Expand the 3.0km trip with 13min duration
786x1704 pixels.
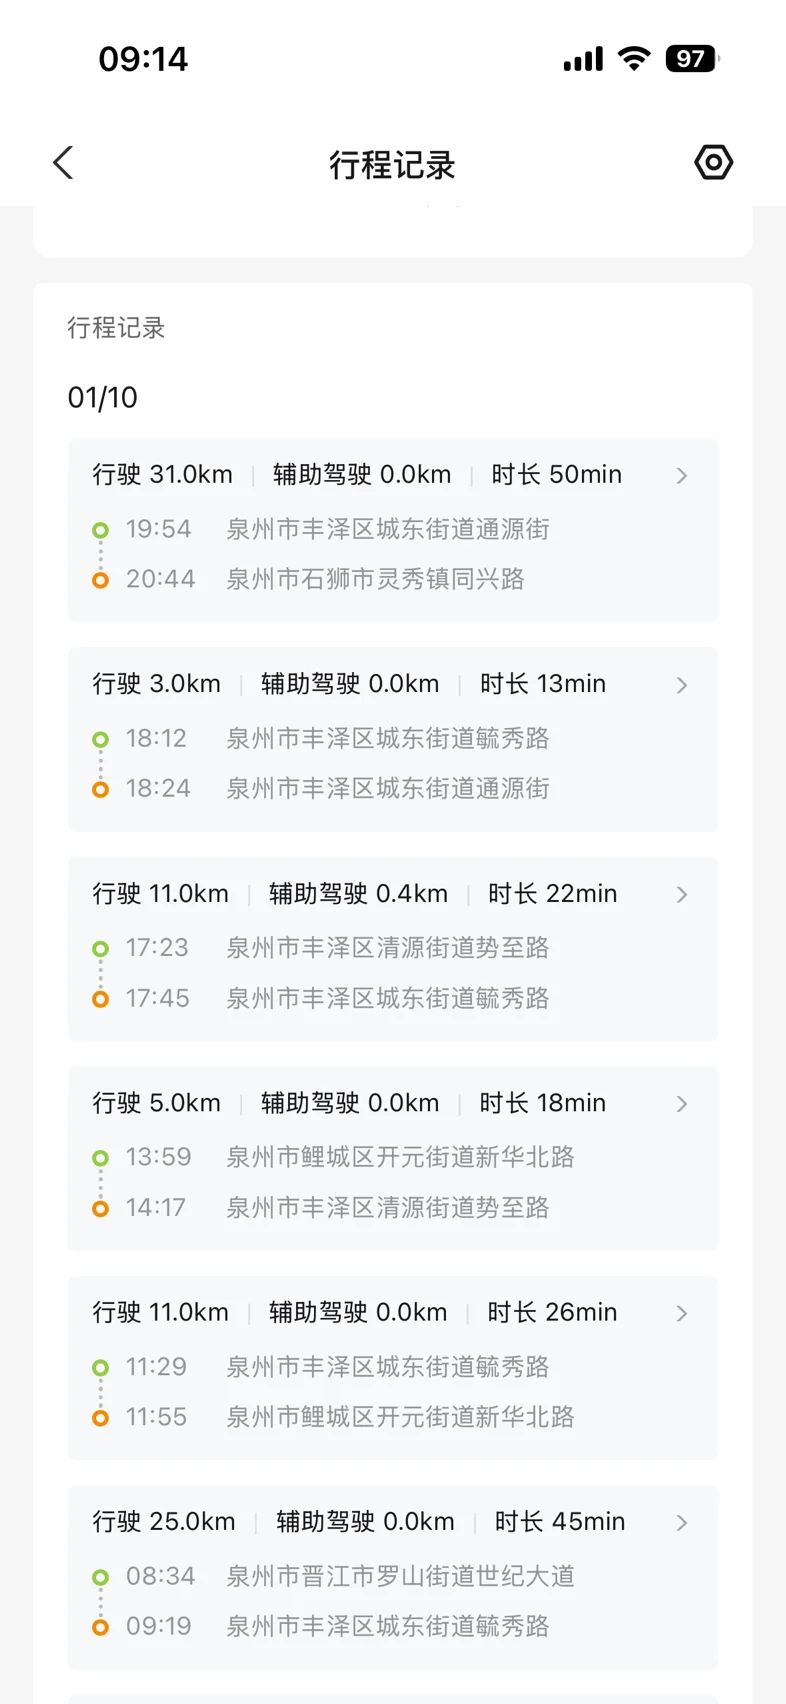coord(682,685)
